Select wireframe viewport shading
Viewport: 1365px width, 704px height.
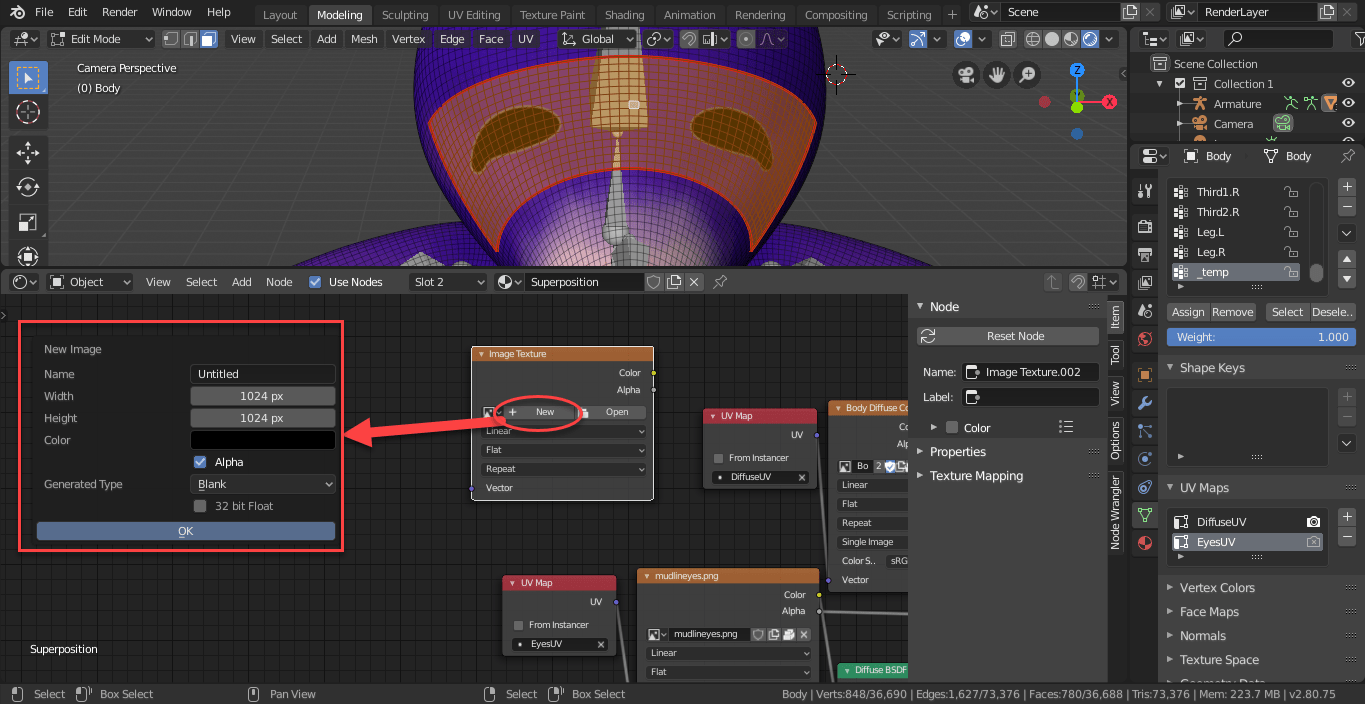coord(1034,39)
